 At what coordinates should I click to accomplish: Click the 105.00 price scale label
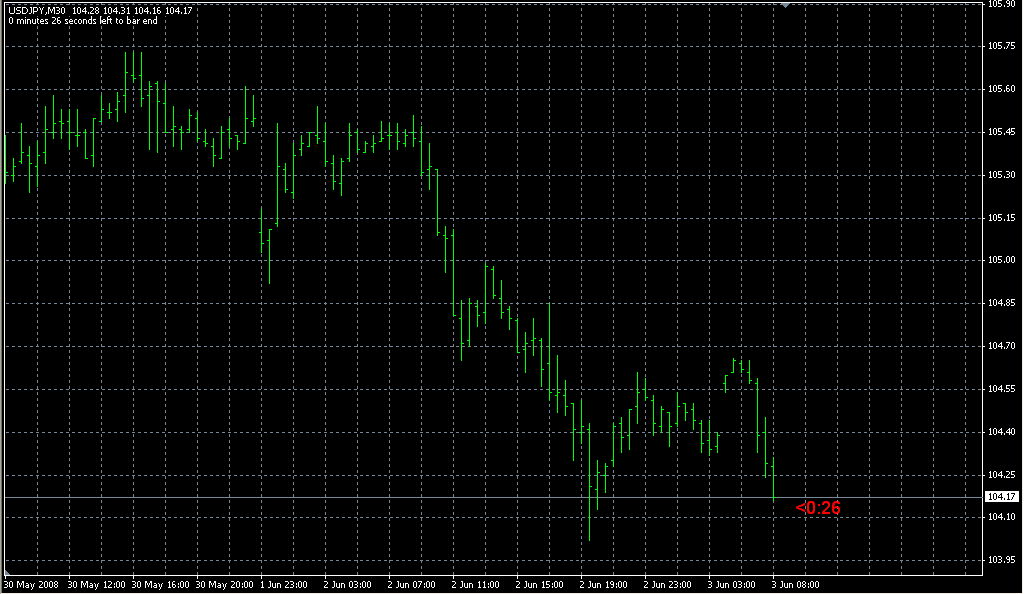tap(1001, 260)
